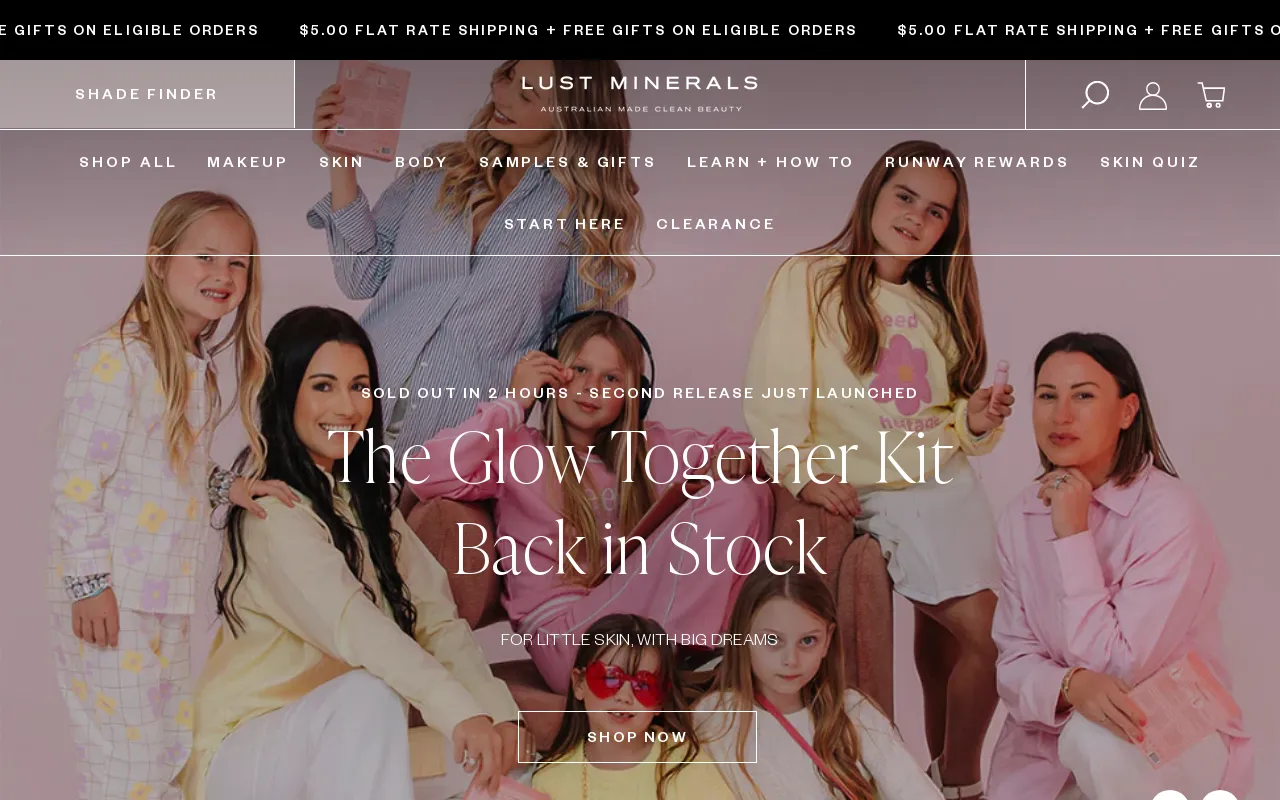
Task: Go to Runway Rewards page
Action: point(977,162)
